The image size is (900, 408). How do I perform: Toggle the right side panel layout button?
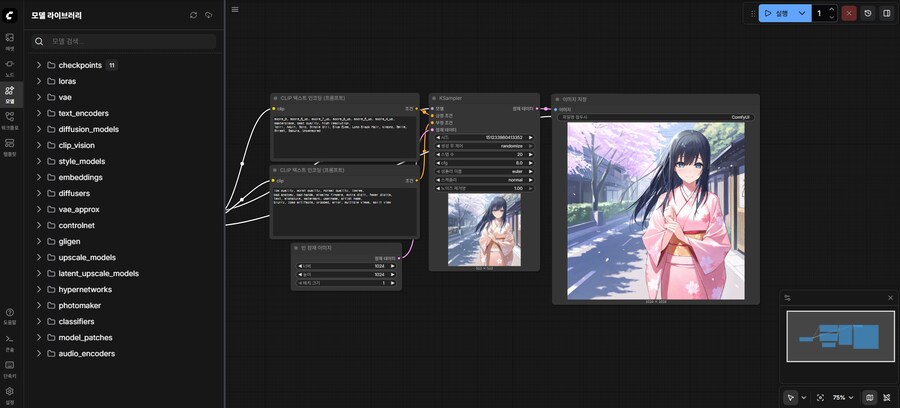click(x=886, y=14)
